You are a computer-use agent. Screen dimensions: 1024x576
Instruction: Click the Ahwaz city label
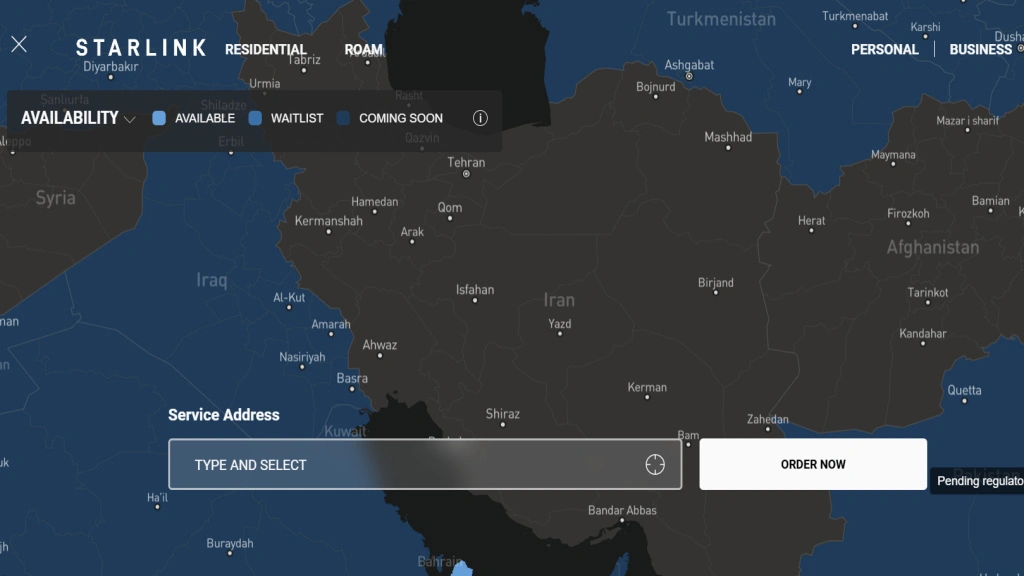pyautogui.click(x=379, y=345)
